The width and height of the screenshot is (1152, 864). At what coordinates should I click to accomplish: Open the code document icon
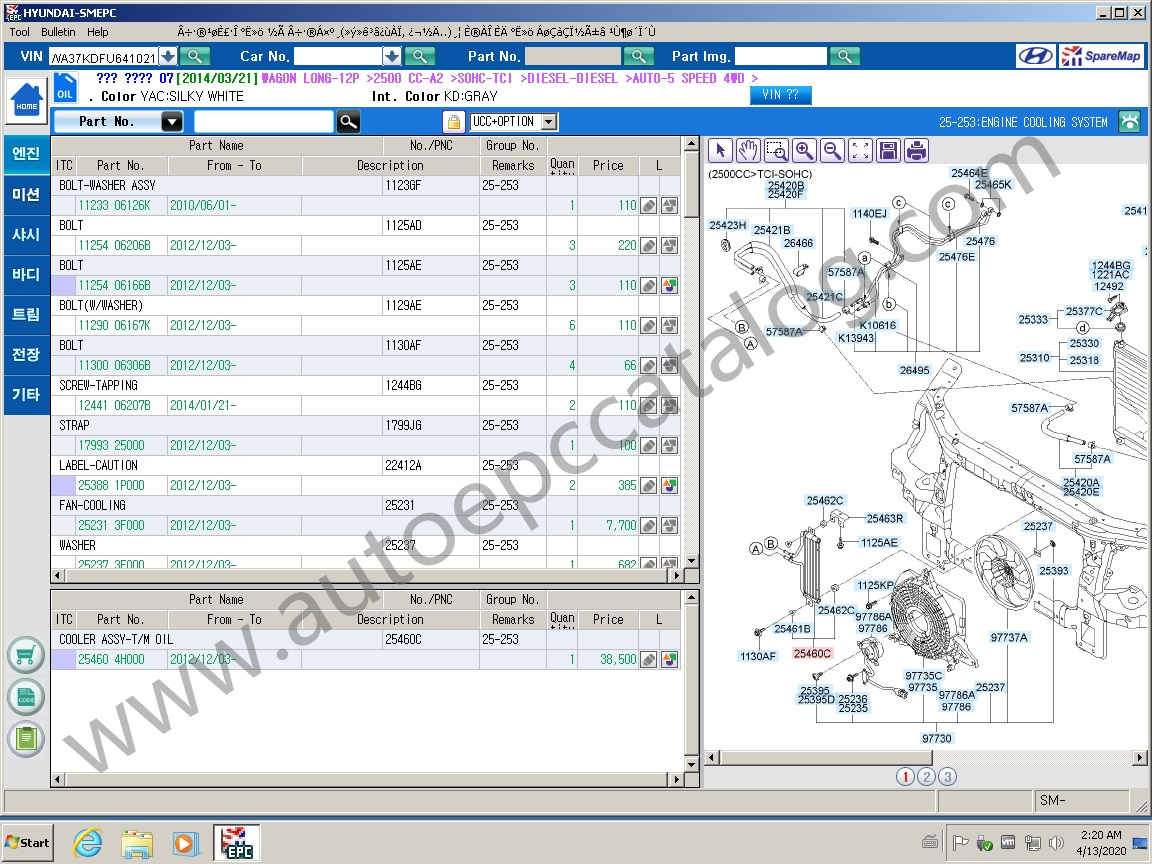(x=26, y=697)
